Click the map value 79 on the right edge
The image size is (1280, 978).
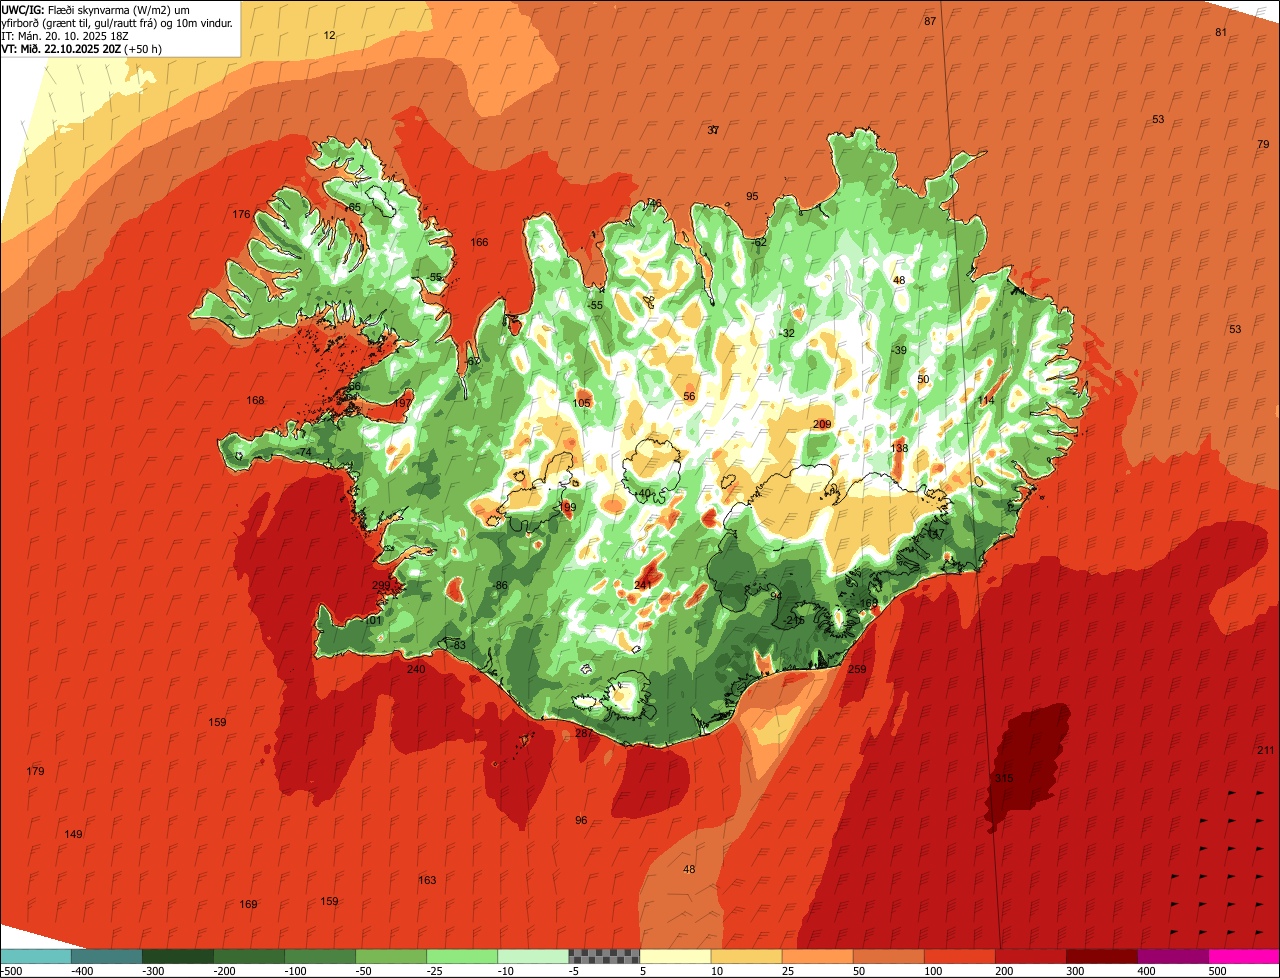point(1262,145)
